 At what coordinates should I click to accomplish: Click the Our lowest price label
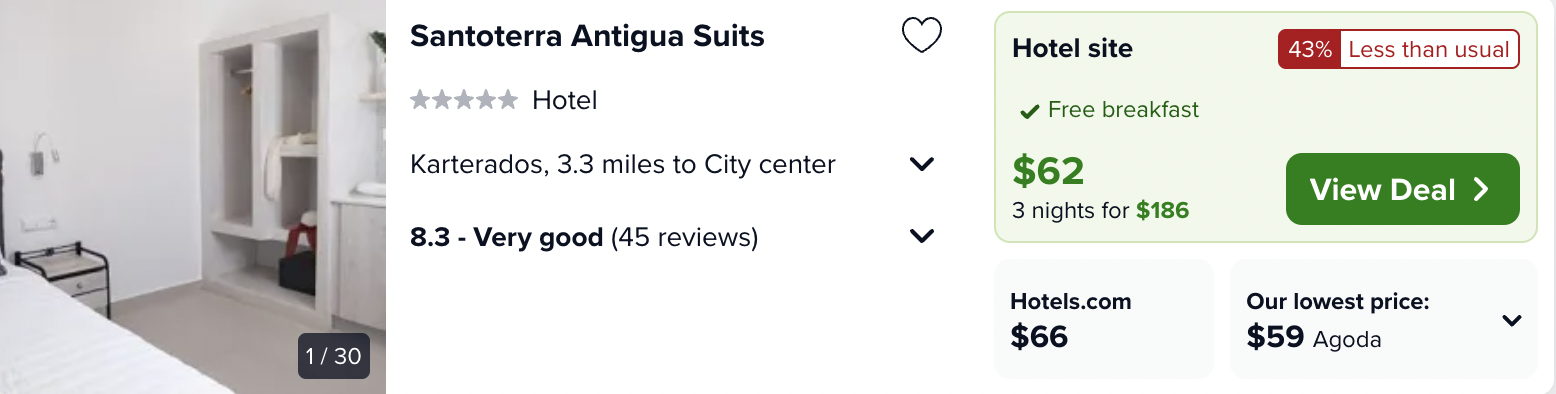click(x=1338, y=301)
